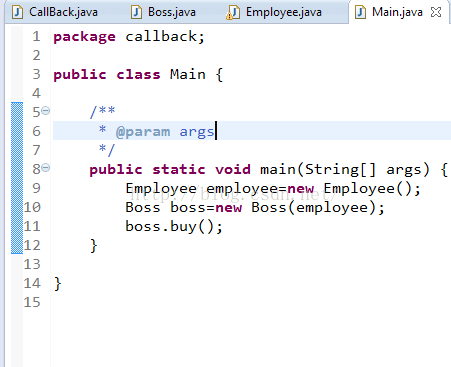451x367 pixels.
Task: Click 'Employee();' constructor call on line 9
Action: [372, 189]
